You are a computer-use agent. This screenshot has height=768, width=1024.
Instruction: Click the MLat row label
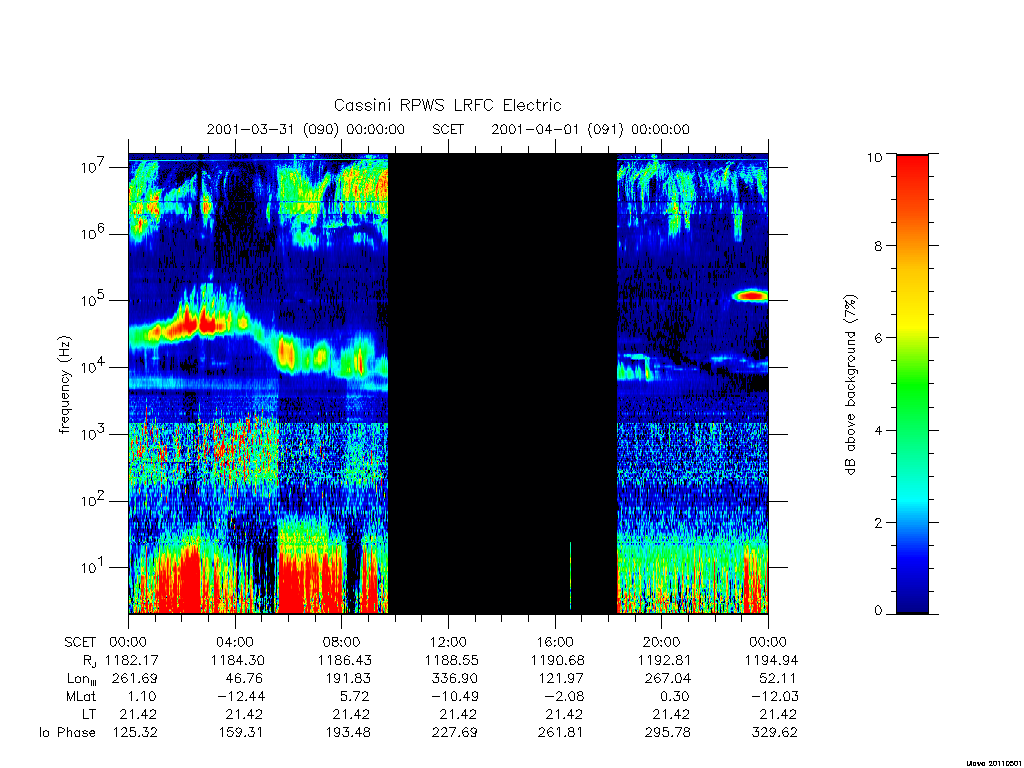point(81,696)
